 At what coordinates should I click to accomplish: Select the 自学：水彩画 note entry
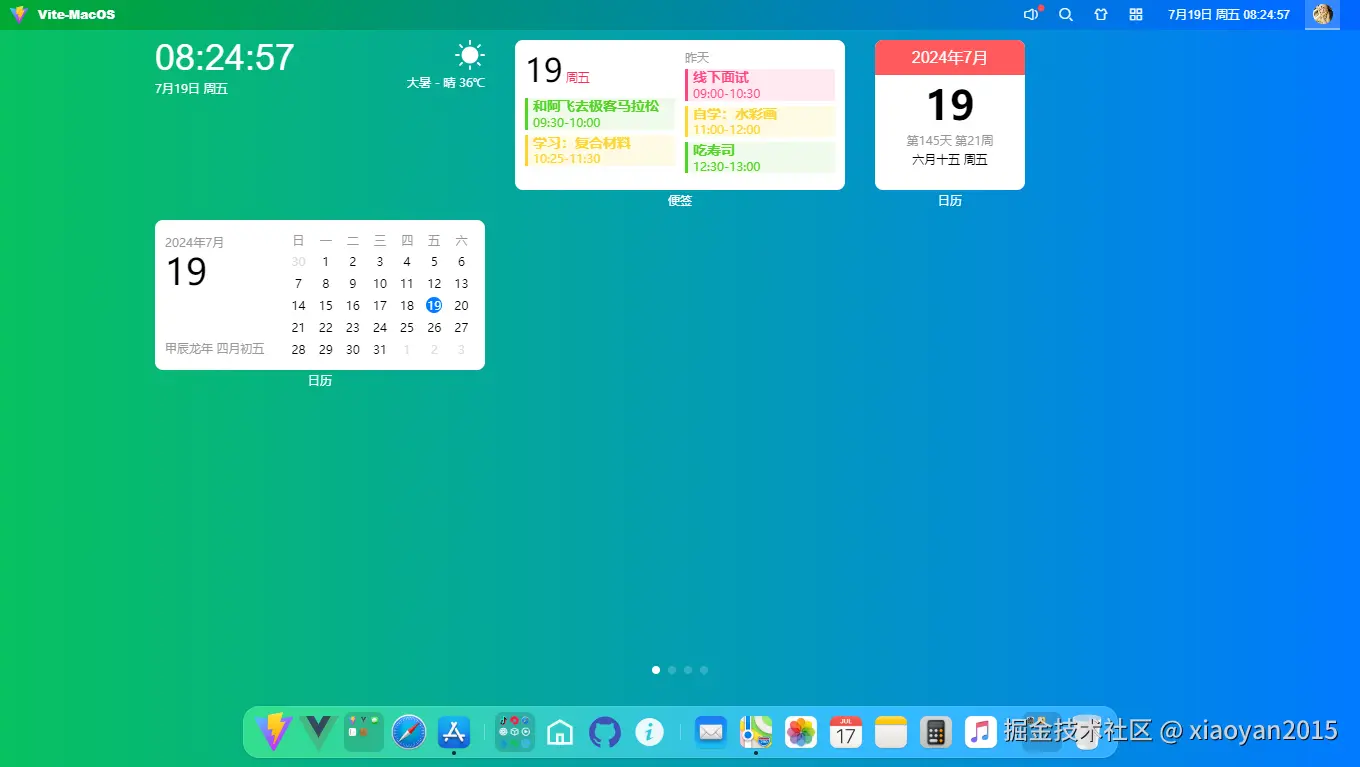(x=760, y=121)
